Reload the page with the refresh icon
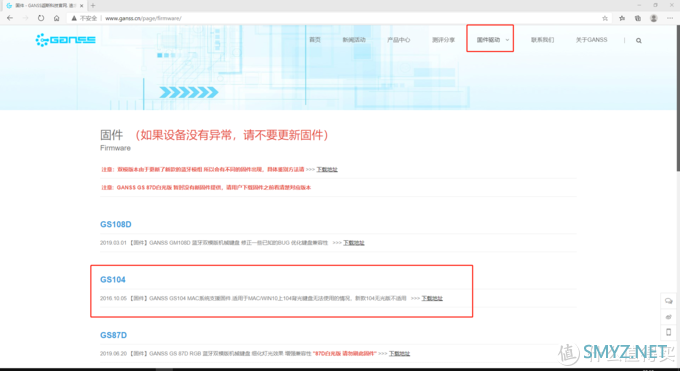The height and width of the screenshot is (371, 680). tap(41, 18)
